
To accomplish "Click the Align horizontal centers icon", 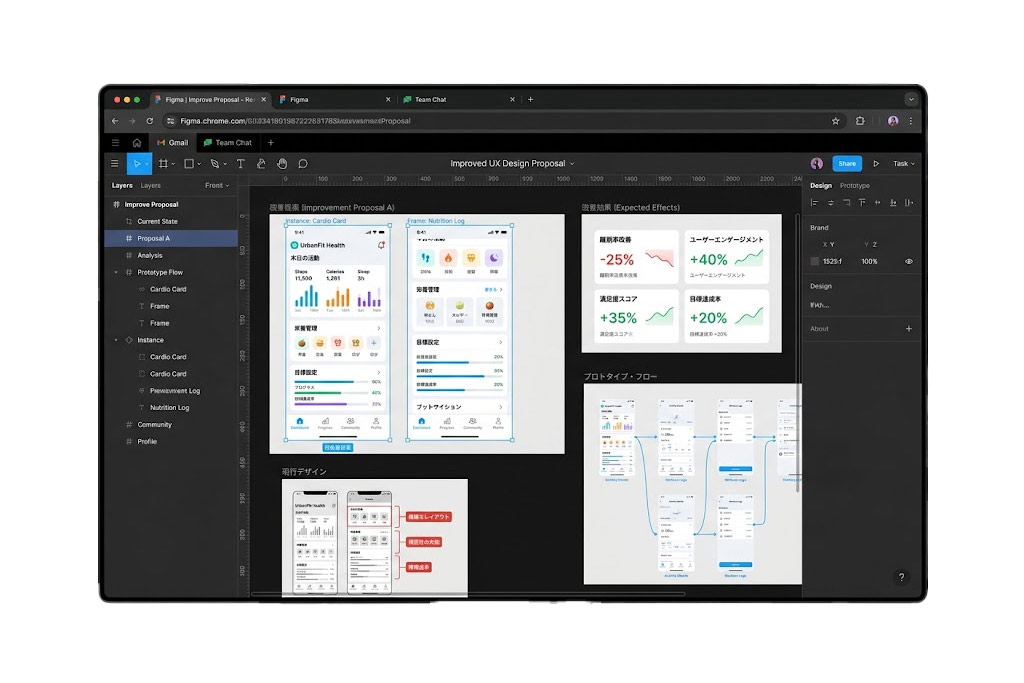I will coord(830,203).
